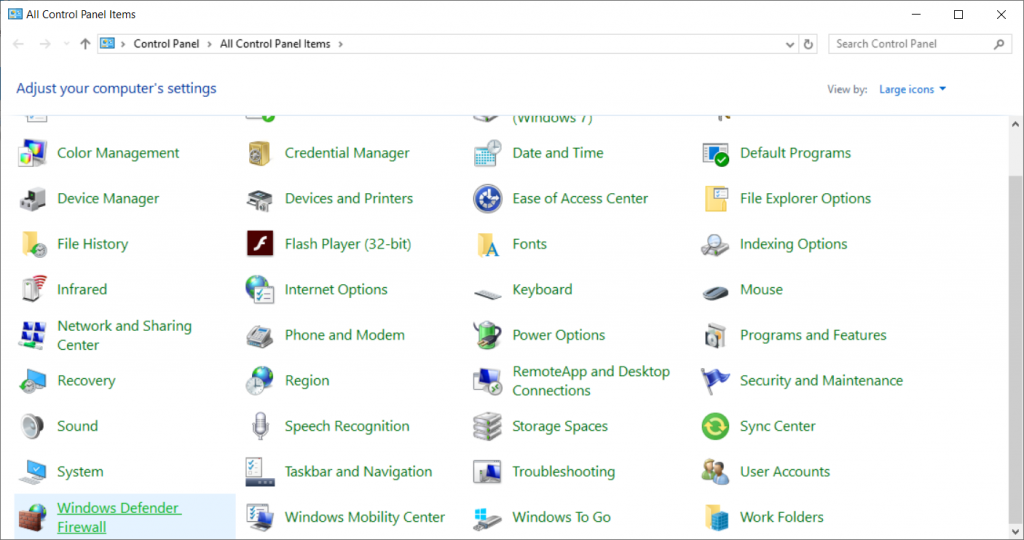Refresh the Control Panel view

click(808, 44)
